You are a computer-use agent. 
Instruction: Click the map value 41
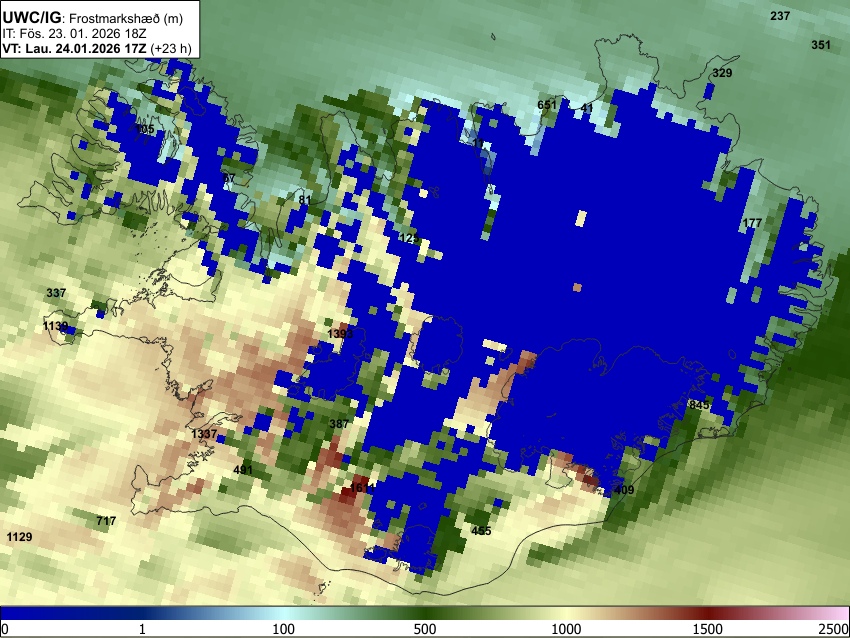[587, 108]
